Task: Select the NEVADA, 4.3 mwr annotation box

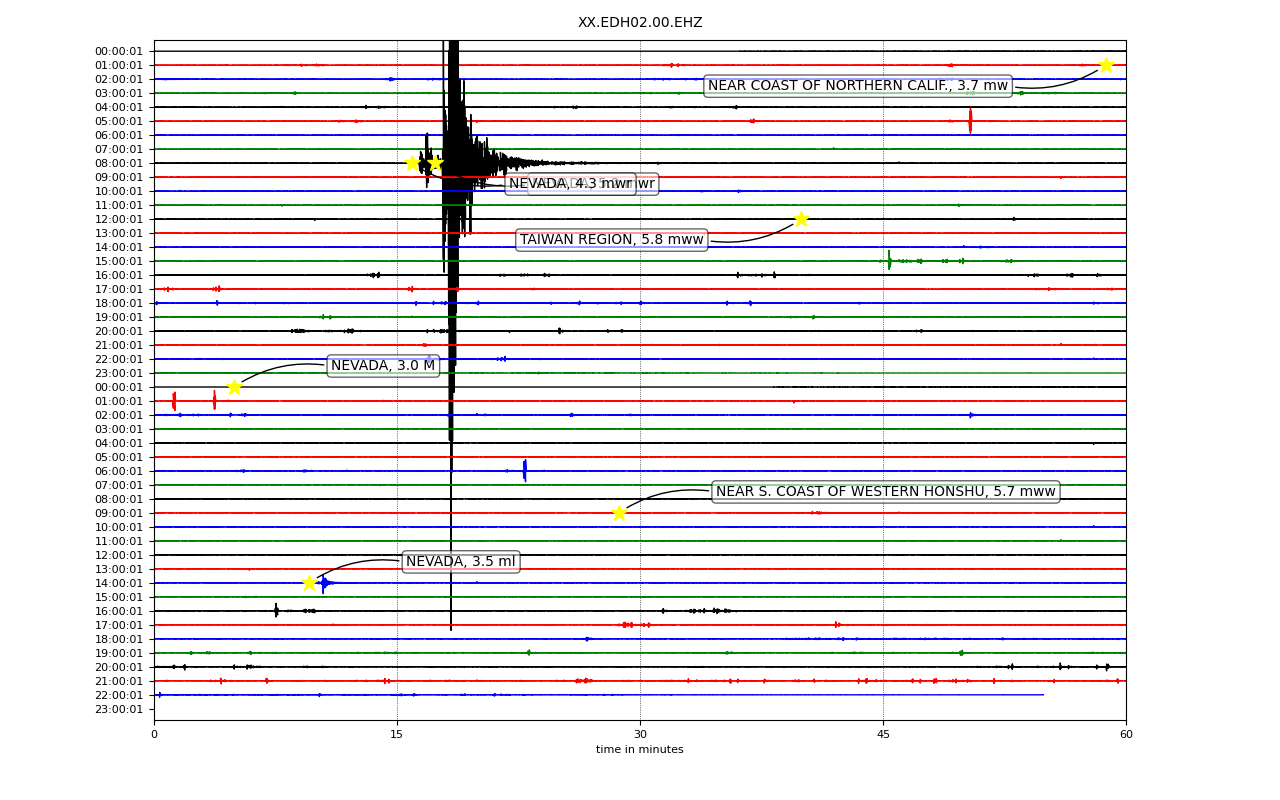Action: pos(570,184)
